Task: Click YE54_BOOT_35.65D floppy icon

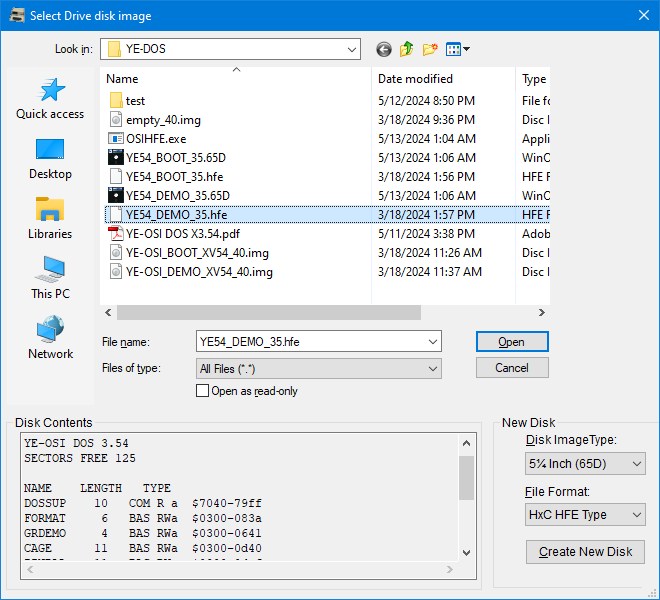Action: [116, 157]
